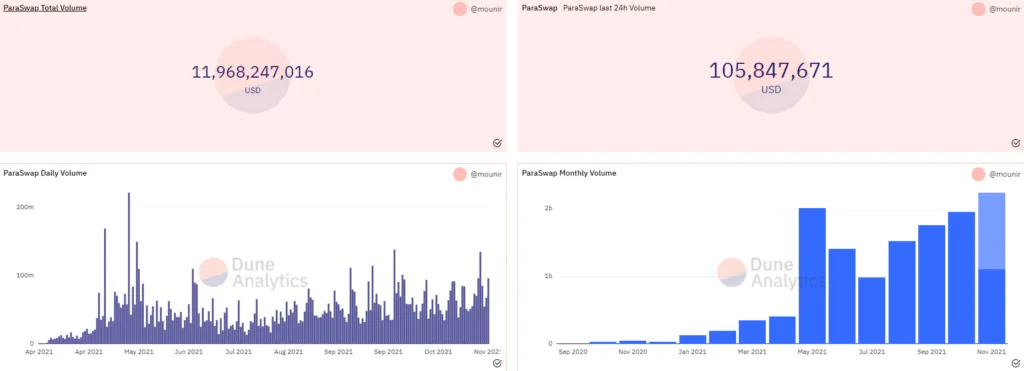This screenshot has width=1024, height=371.
Task: Click the verified checkmark icon on Daily Volume panel
Action: click(496, 363)
